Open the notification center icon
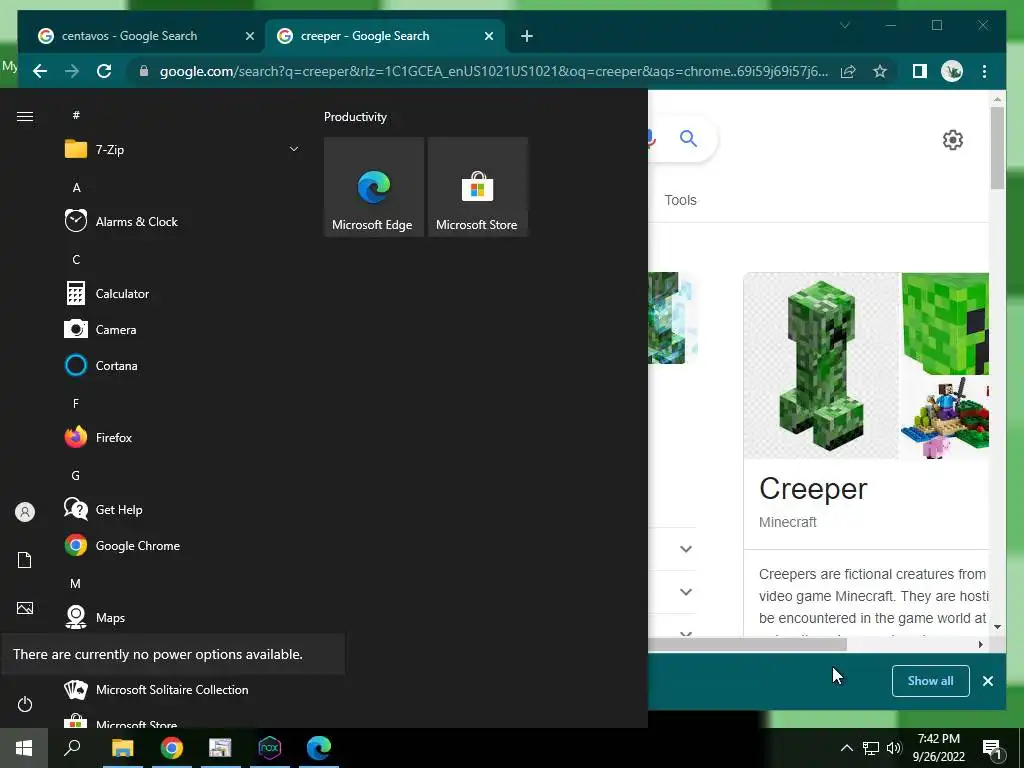The width and height of the screenshot is (1024, 768). click(x=992, y=748)
